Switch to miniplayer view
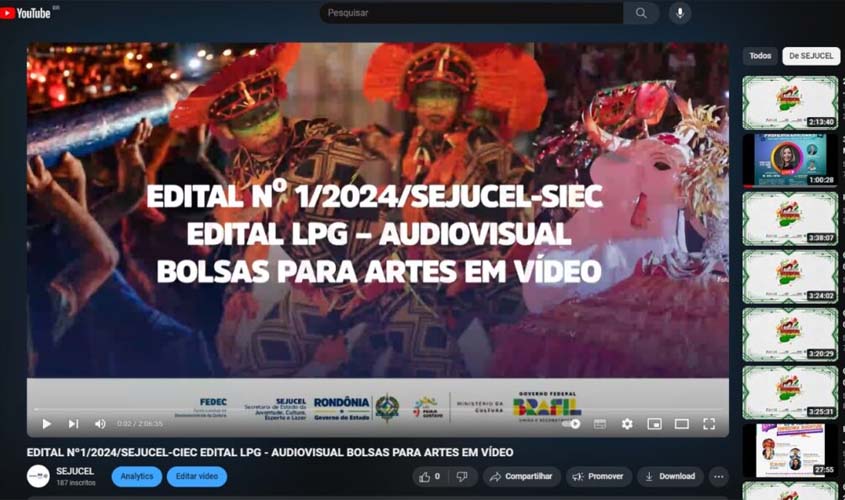 (x=654, y=424)
